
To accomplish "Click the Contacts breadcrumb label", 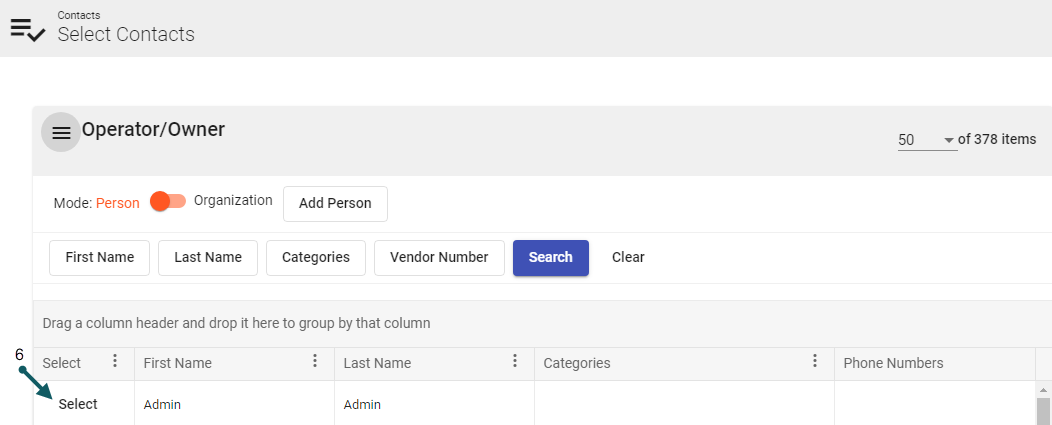I will (79, 15).
